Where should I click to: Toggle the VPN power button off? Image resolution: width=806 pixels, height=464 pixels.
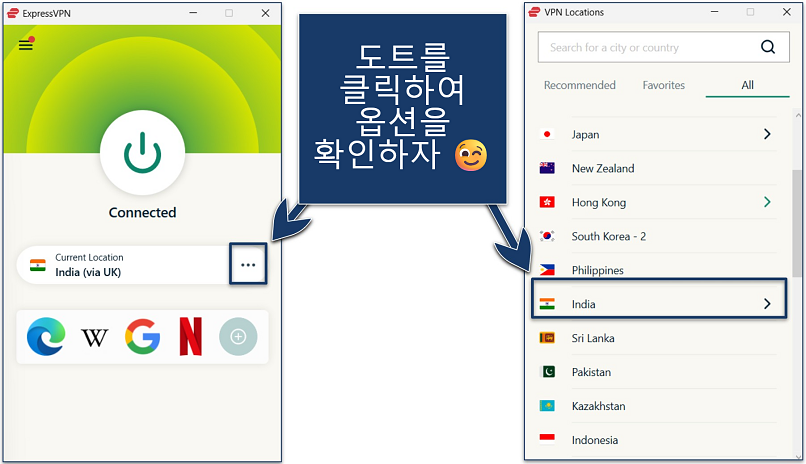tap(142, 153)
